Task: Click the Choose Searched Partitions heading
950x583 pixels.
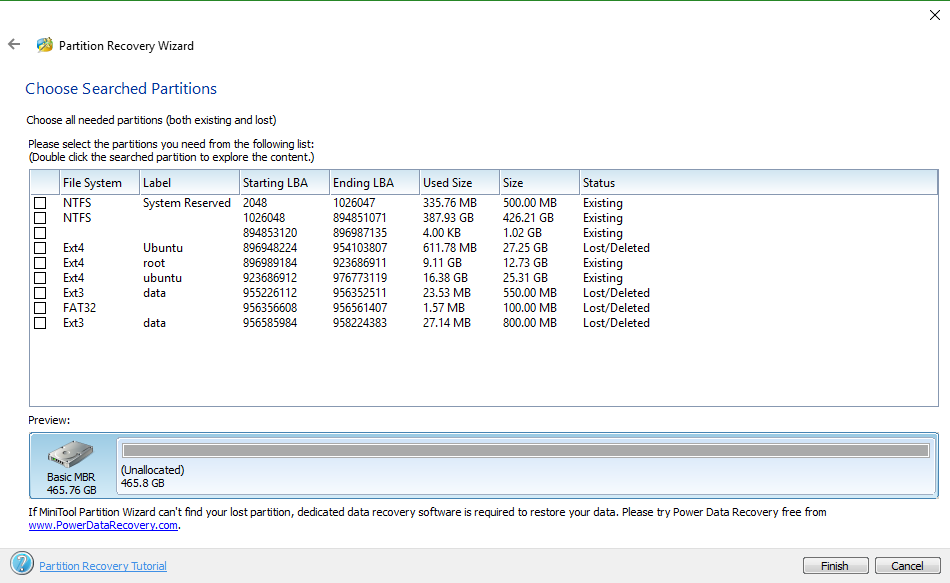Action: click(x=121, y=88)
